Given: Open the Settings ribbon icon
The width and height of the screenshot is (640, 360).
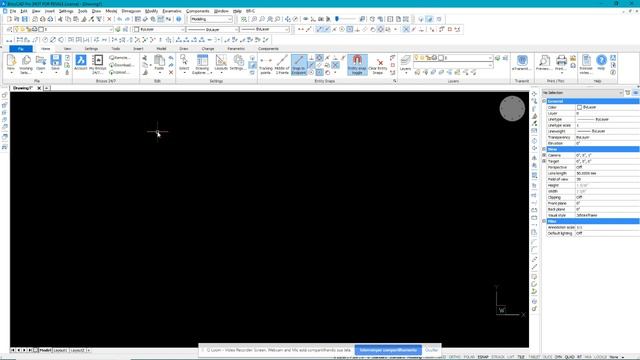Looking at the screenshot, I should click(x=238, y=63).
